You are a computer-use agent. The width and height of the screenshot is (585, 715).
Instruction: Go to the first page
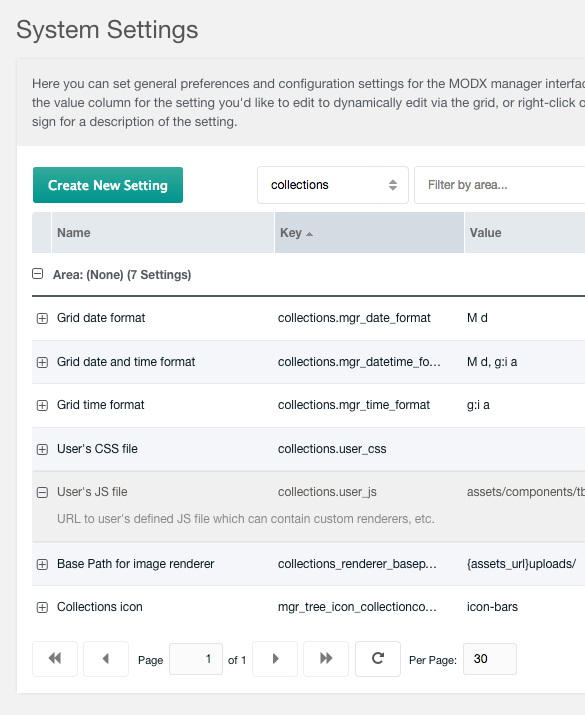(x=55, y=658)
